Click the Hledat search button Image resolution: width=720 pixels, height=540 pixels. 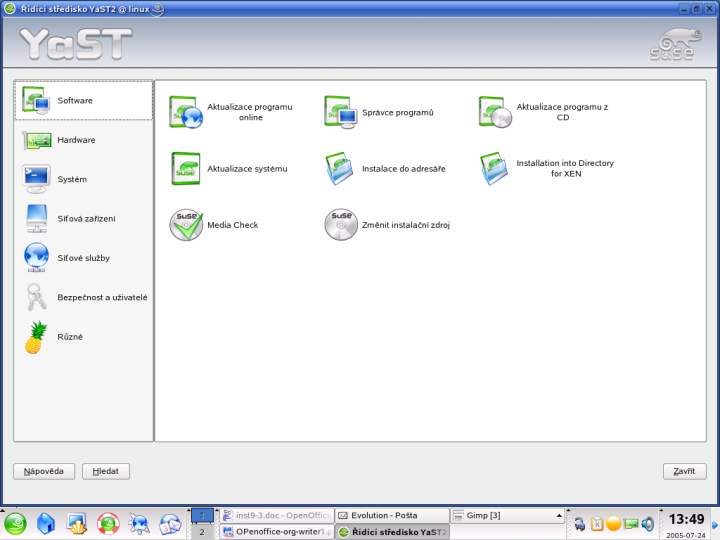coord(106,471)
